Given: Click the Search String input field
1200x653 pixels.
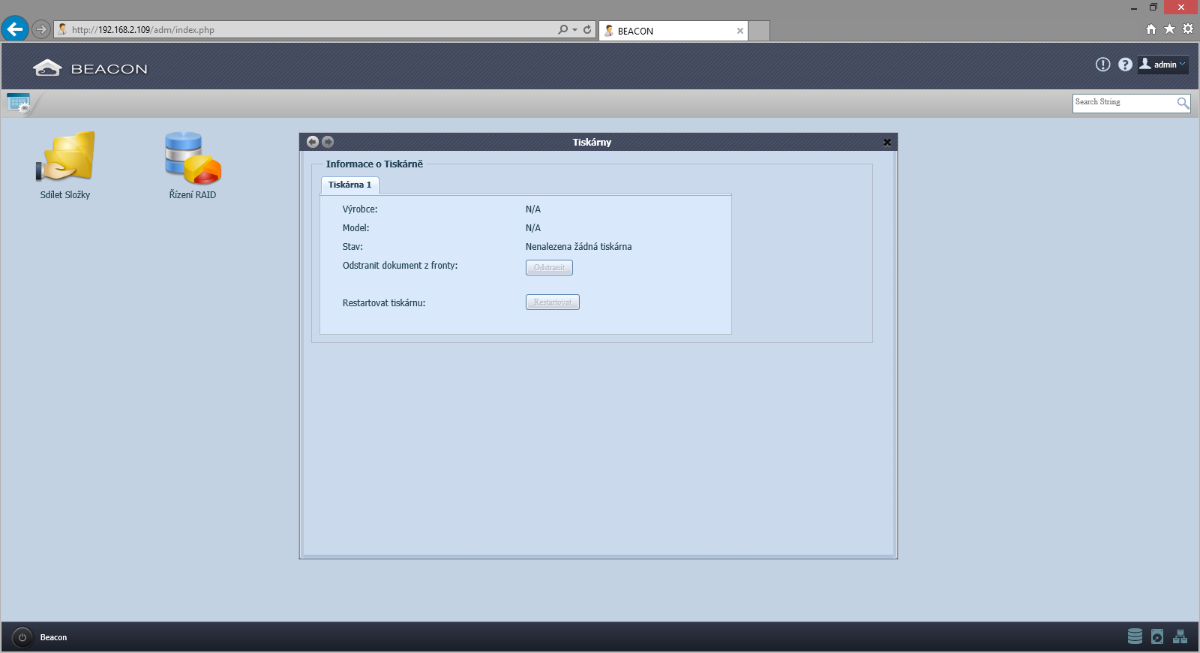Looking at the screenshot, I should pos(1122,103).
